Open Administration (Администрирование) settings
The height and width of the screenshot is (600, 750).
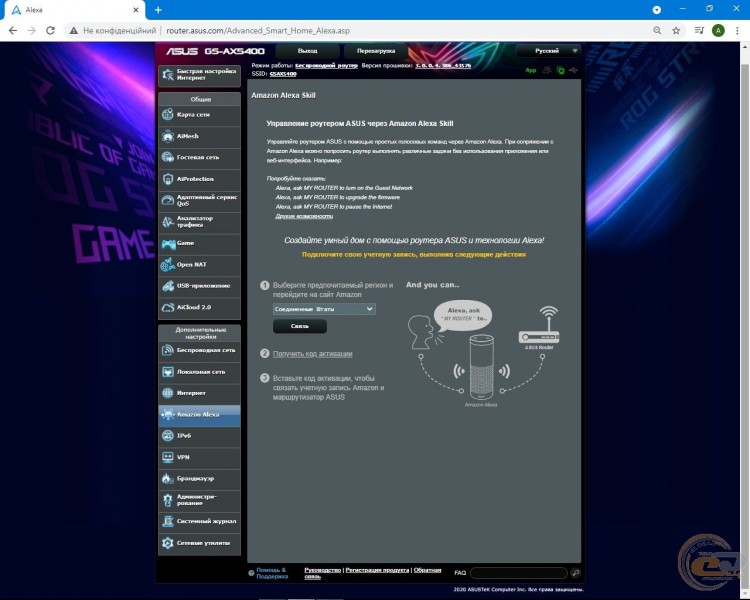pos(199,500)
